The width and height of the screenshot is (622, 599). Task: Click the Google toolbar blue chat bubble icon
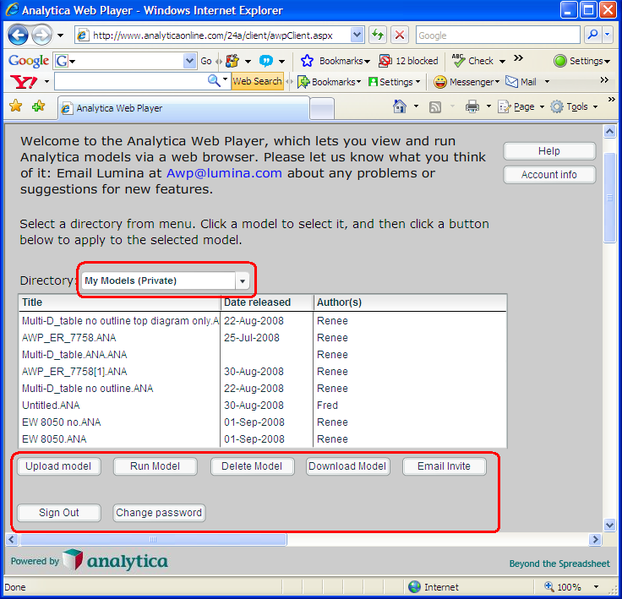266,61
